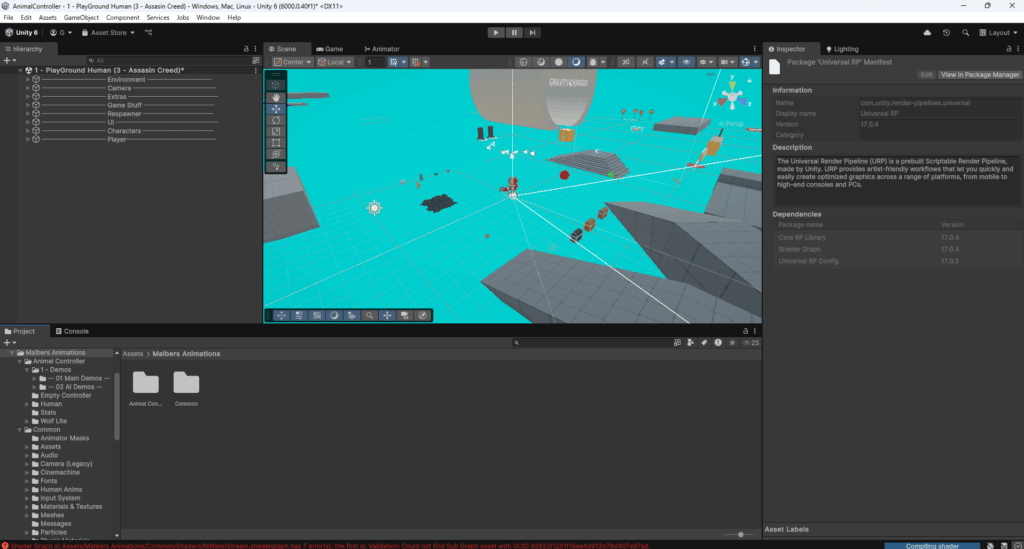Click the Edit button in Inspector
1024x549 pixels.
[x=926, y=74]
